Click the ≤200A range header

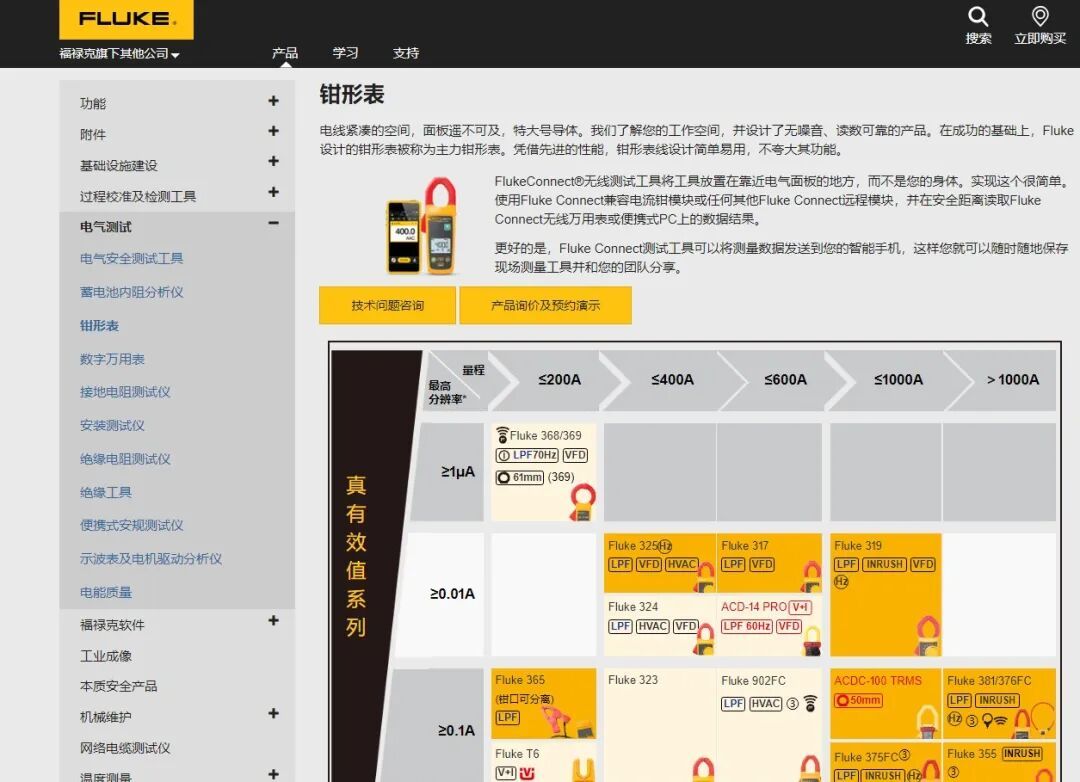pos(559,380)
